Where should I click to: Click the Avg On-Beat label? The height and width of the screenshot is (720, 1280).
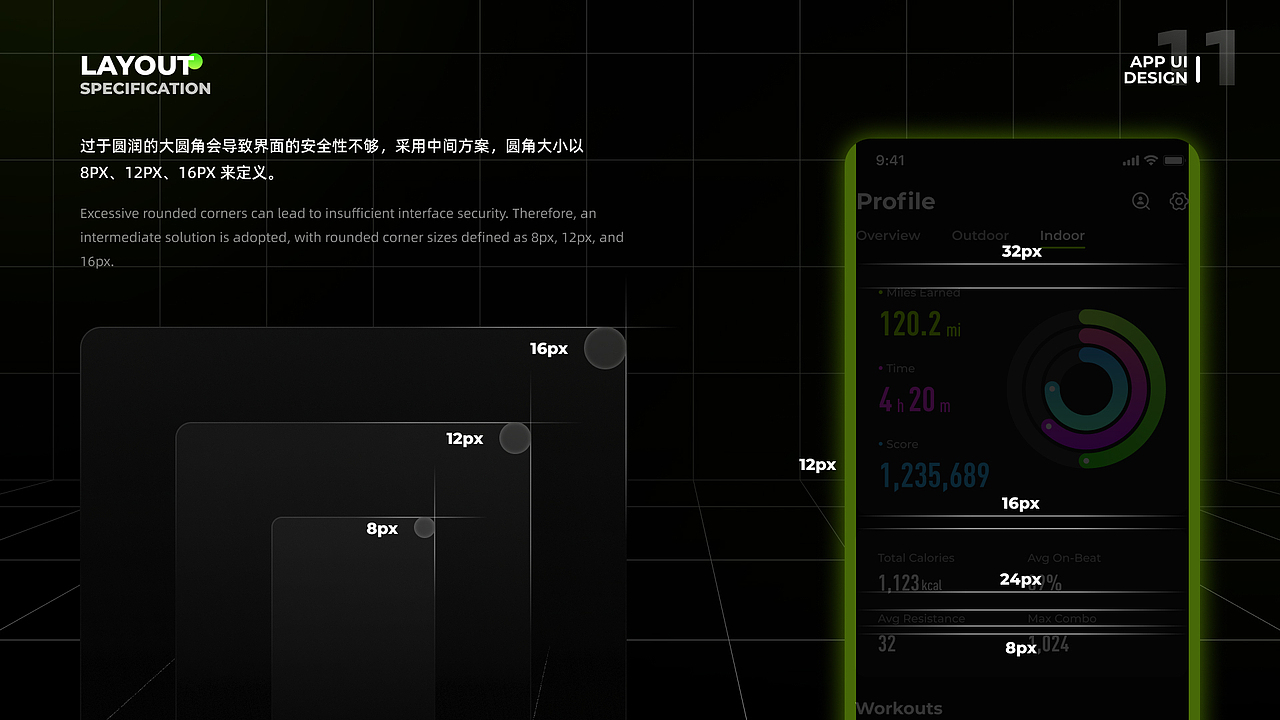tap(1064, 558)
